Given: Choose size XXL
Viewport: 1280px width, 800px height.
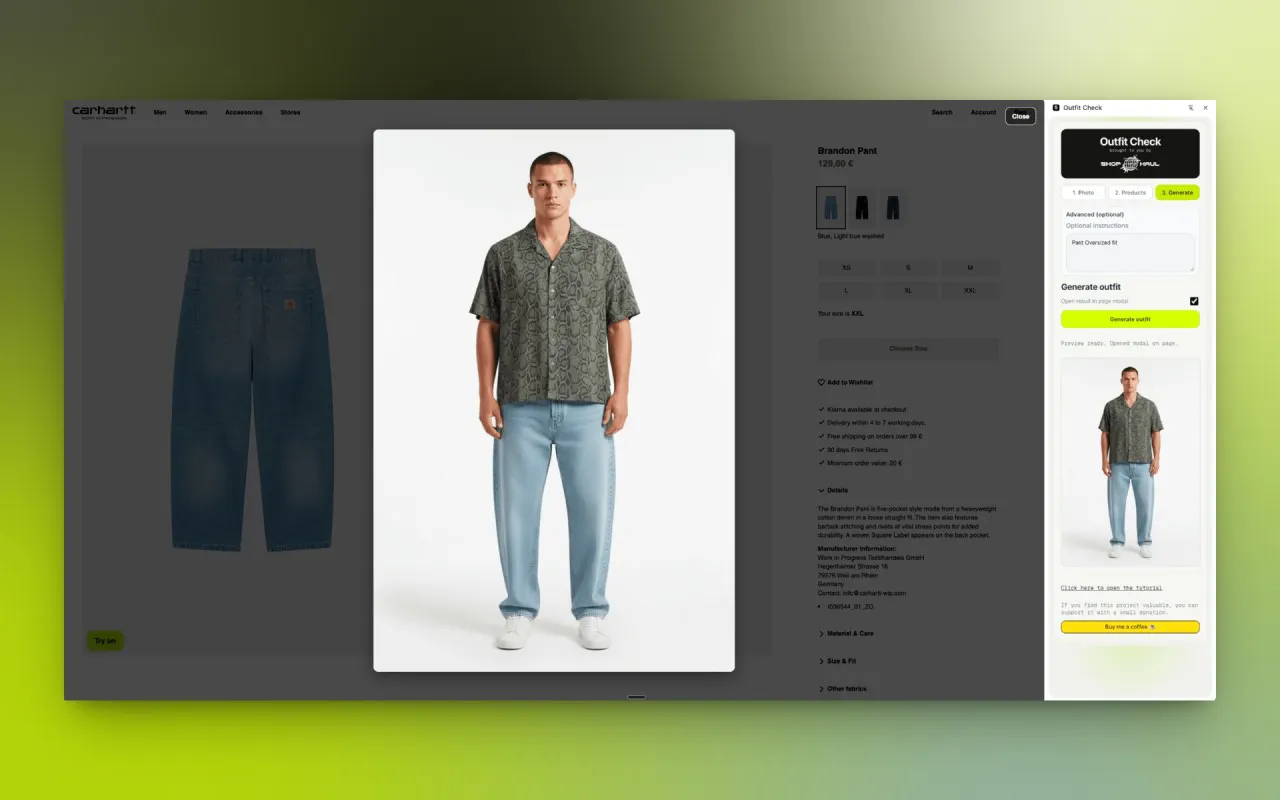Looking at the screenshot, I should click(970, 290).
